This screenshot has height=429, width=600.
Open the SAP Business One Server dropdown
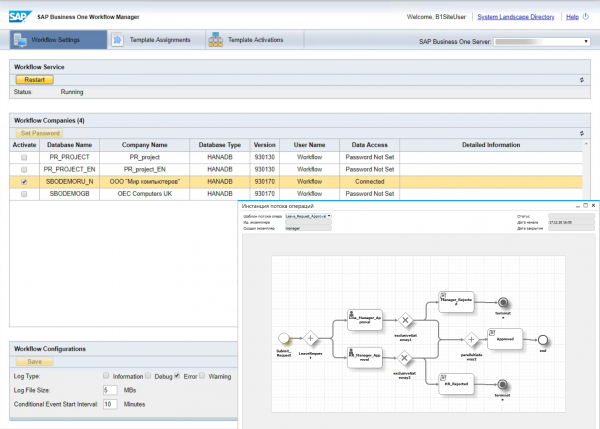[585, 42]
